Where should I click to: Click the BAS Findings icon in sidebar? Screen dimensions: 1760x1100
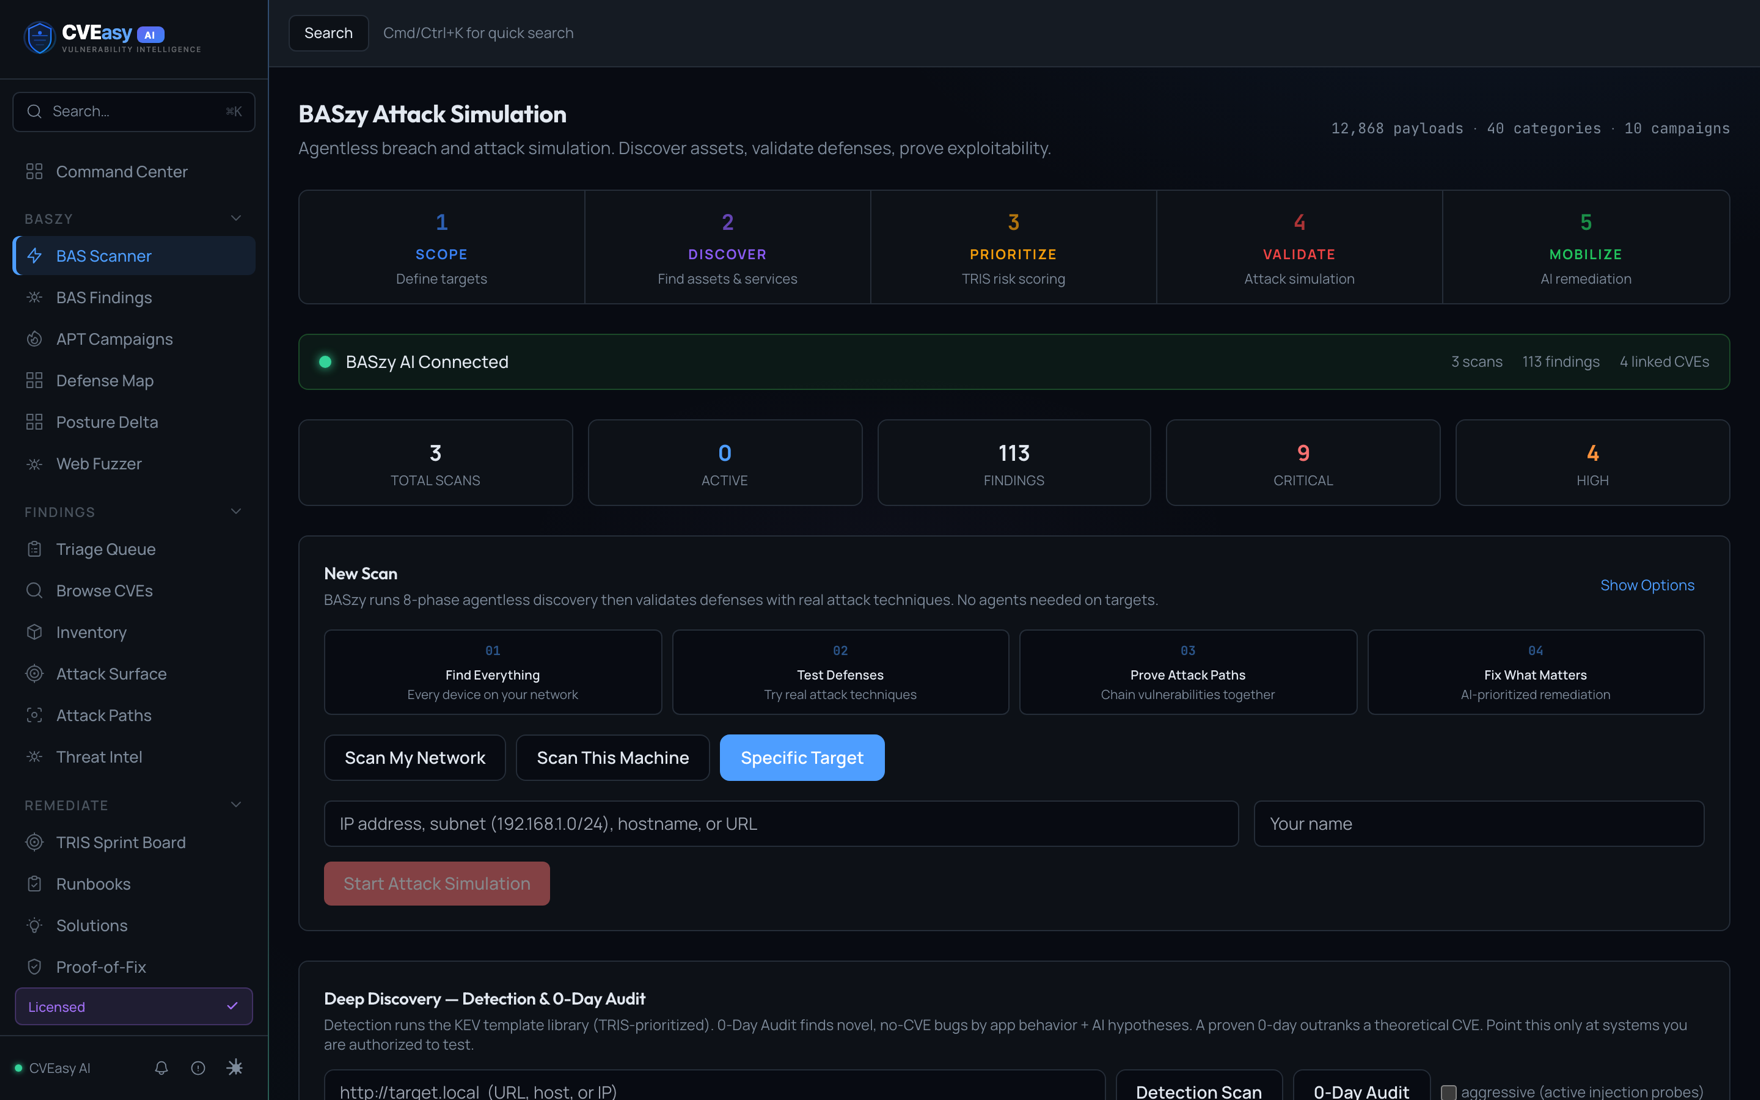coord(34,298)
